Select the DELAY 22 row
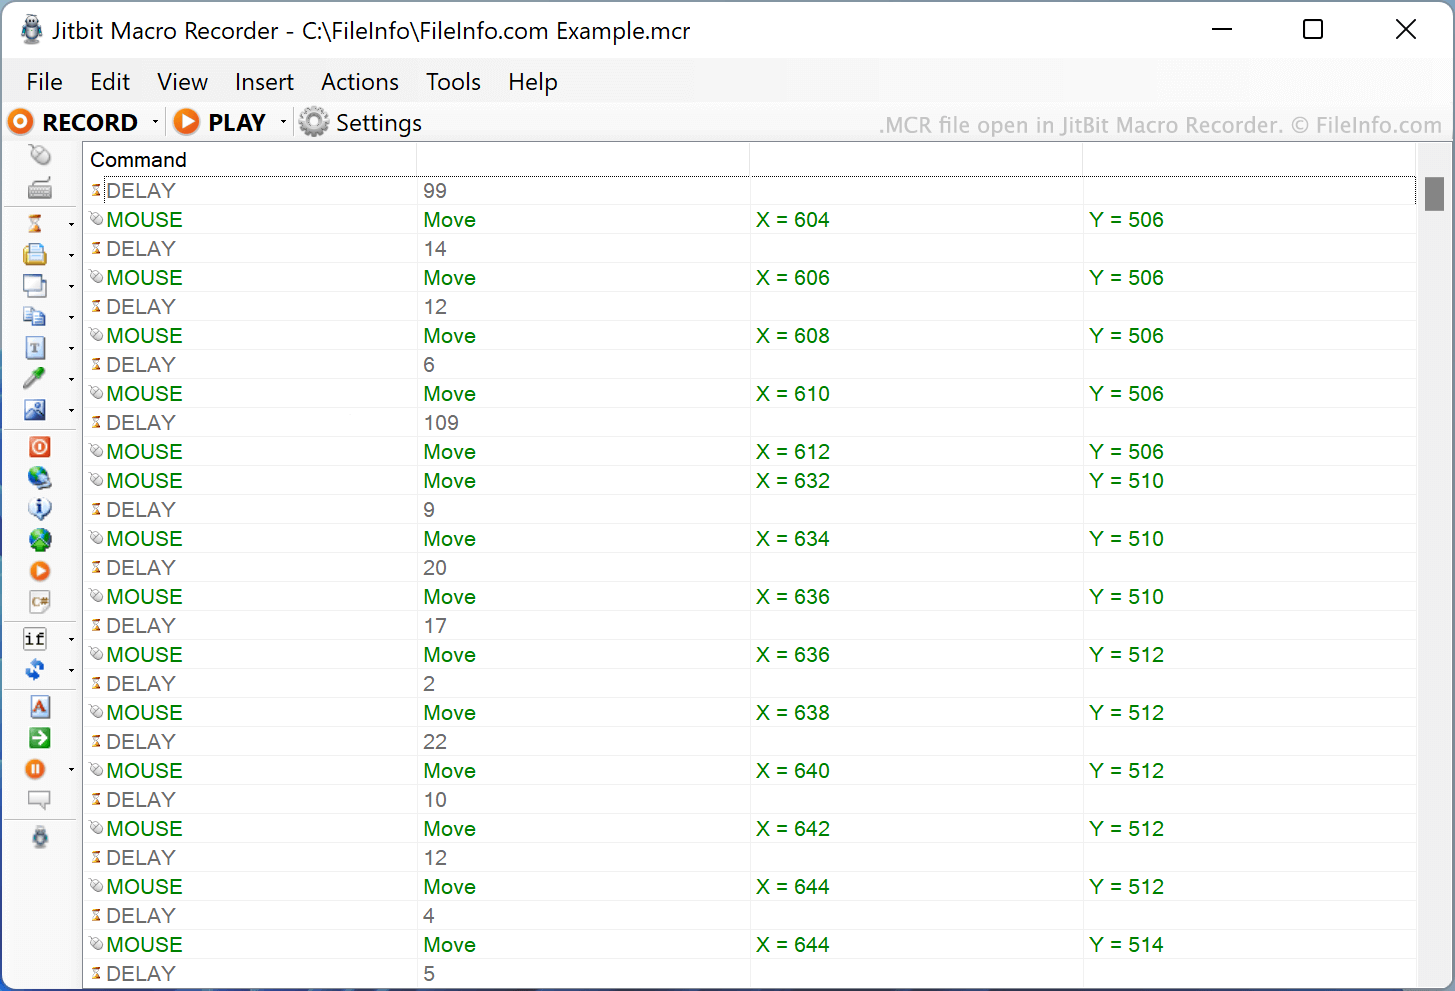Image resolution: width=1455 pixels, height=991 pixels. click(x=750, y=742)
